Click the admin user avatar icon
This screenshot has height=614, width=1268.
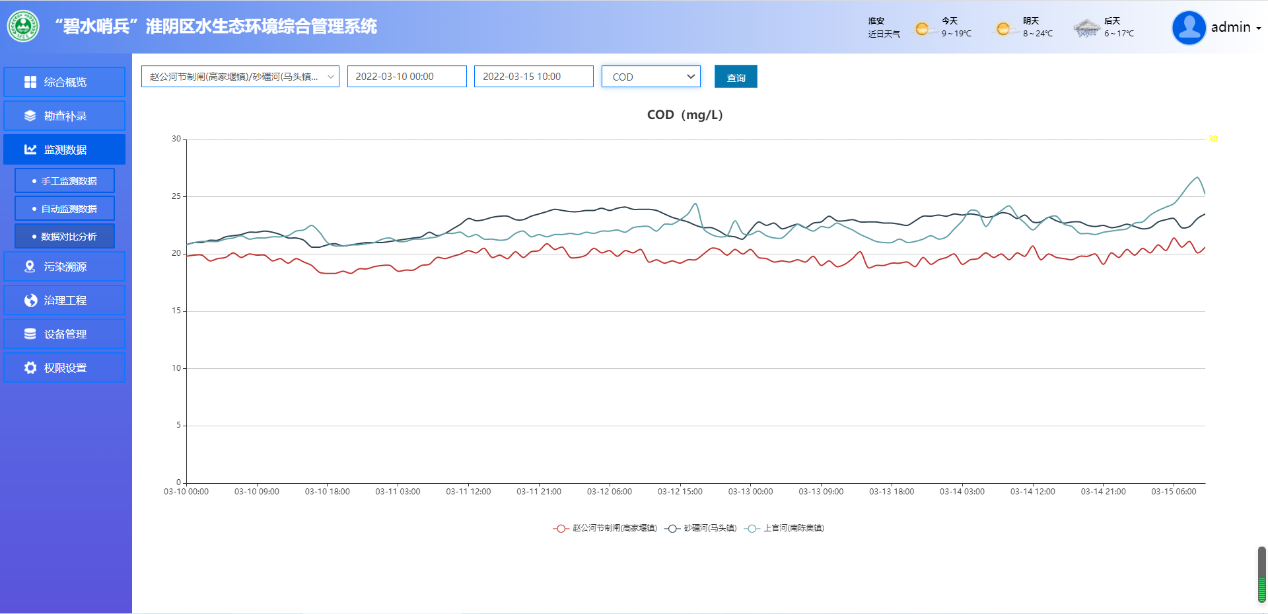(x=1189, y=28)
